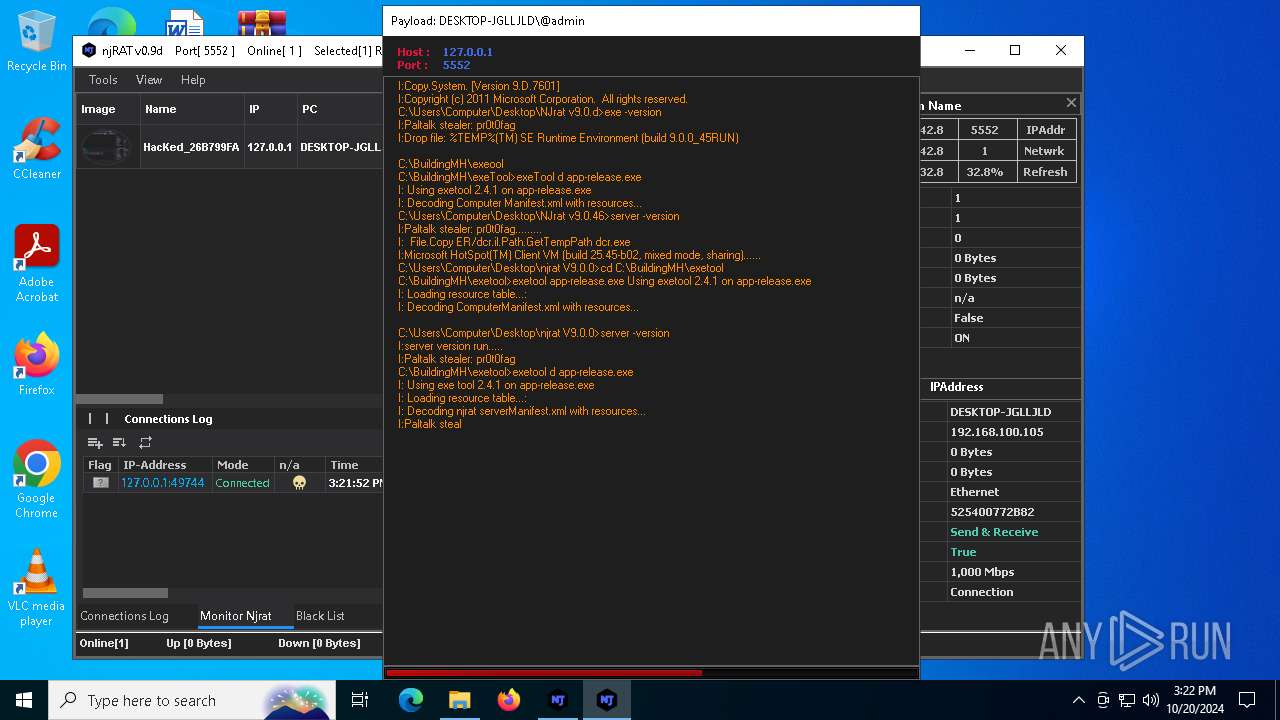Viewport: 1280px width, 720px height.
Task: Click the 525400772B82 MAC address value
Action: pos(992,512)
